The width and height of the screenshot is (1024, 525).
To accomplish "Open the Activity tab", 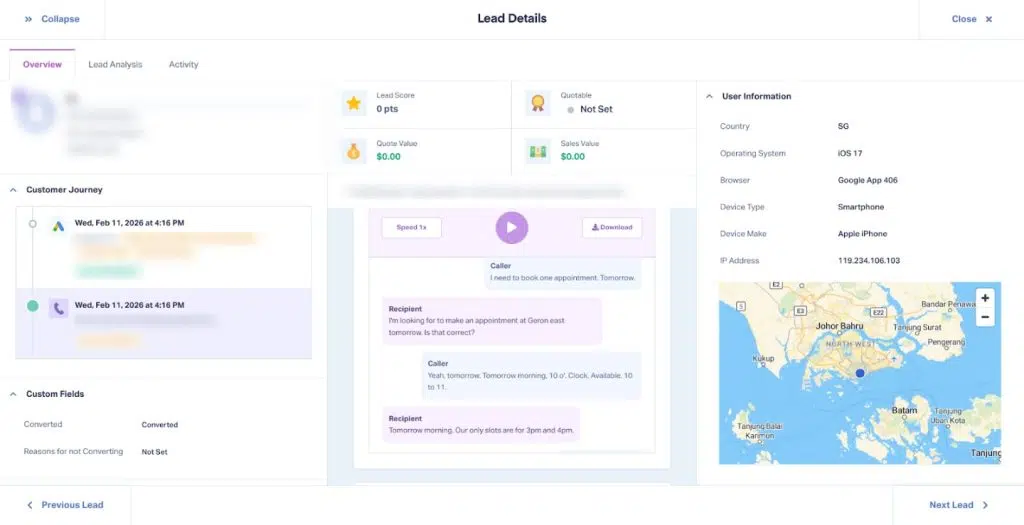I will pyautogui.click(x=183, y=65).
